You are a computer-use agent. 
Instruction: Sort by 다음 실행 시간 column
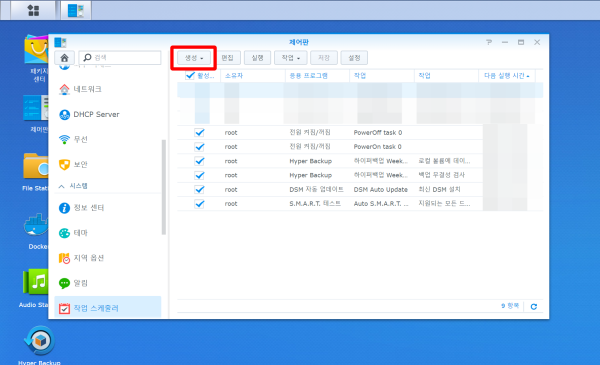pos(507,76)
